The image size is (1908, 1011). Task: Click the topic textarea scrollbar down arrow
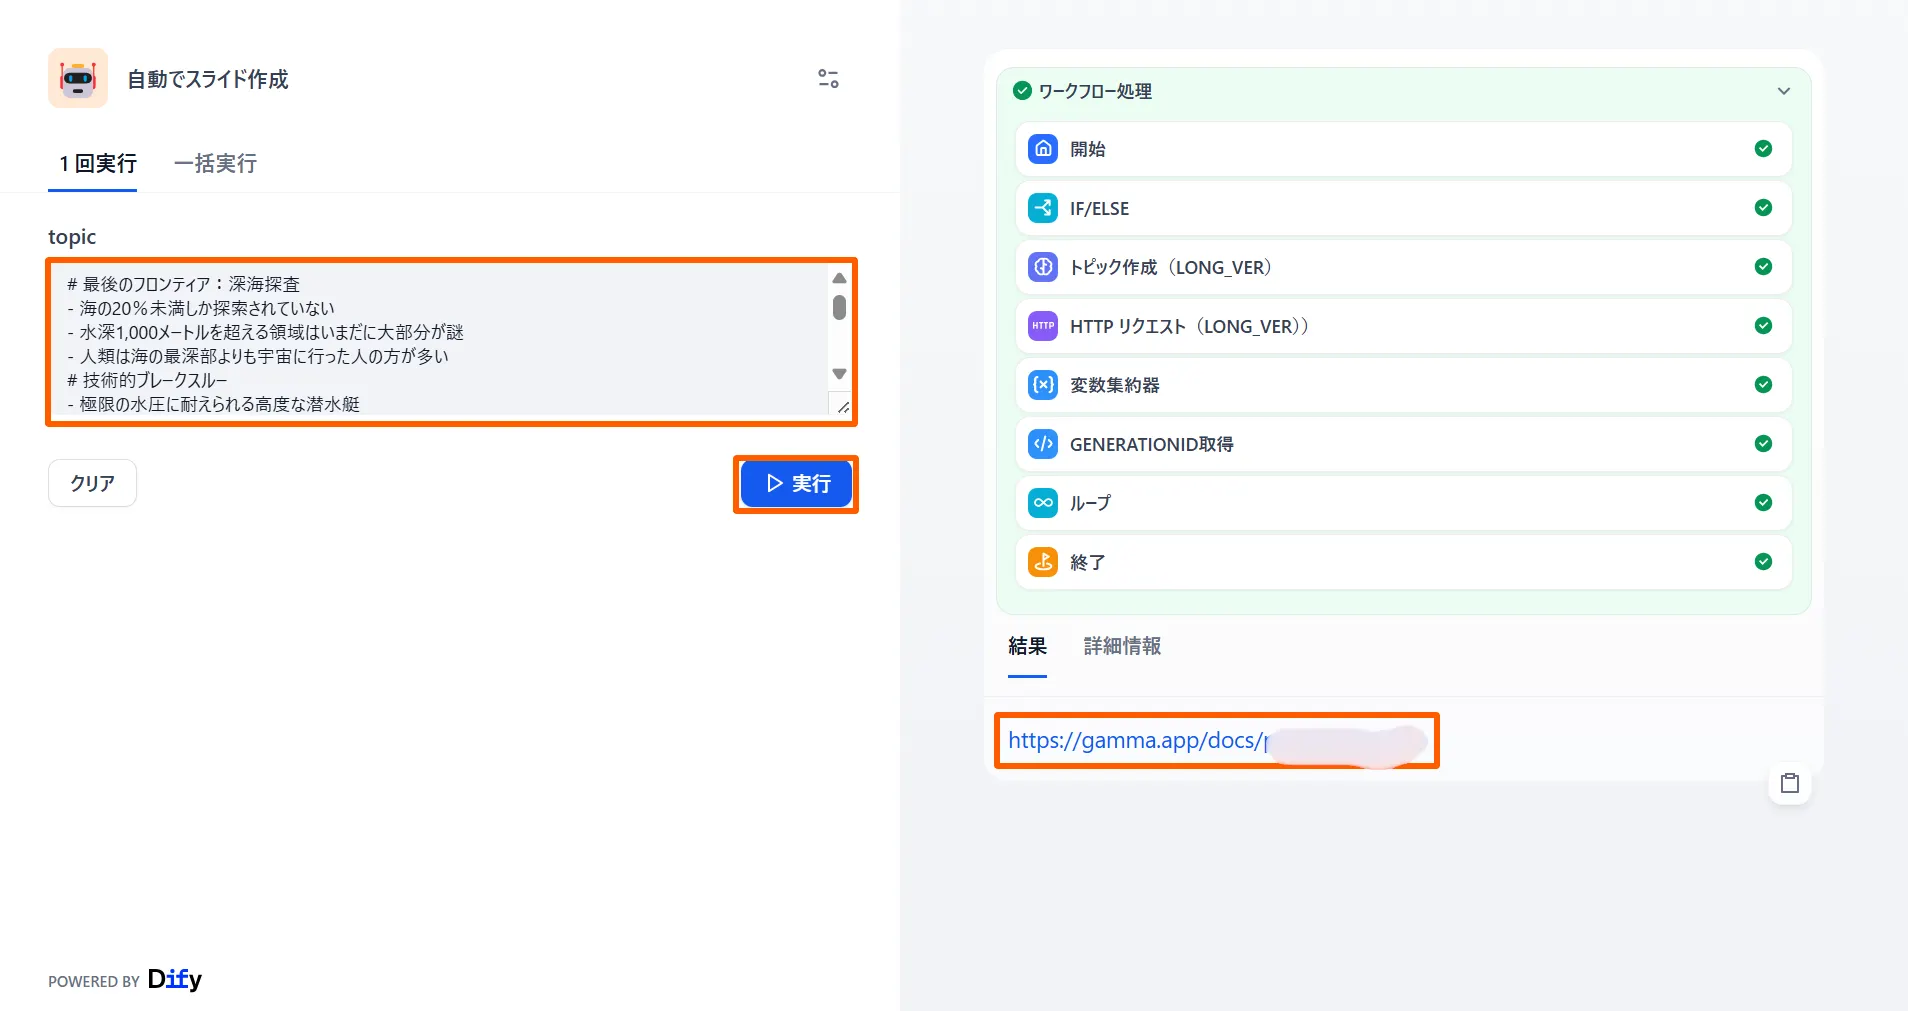tap(839, 374)
